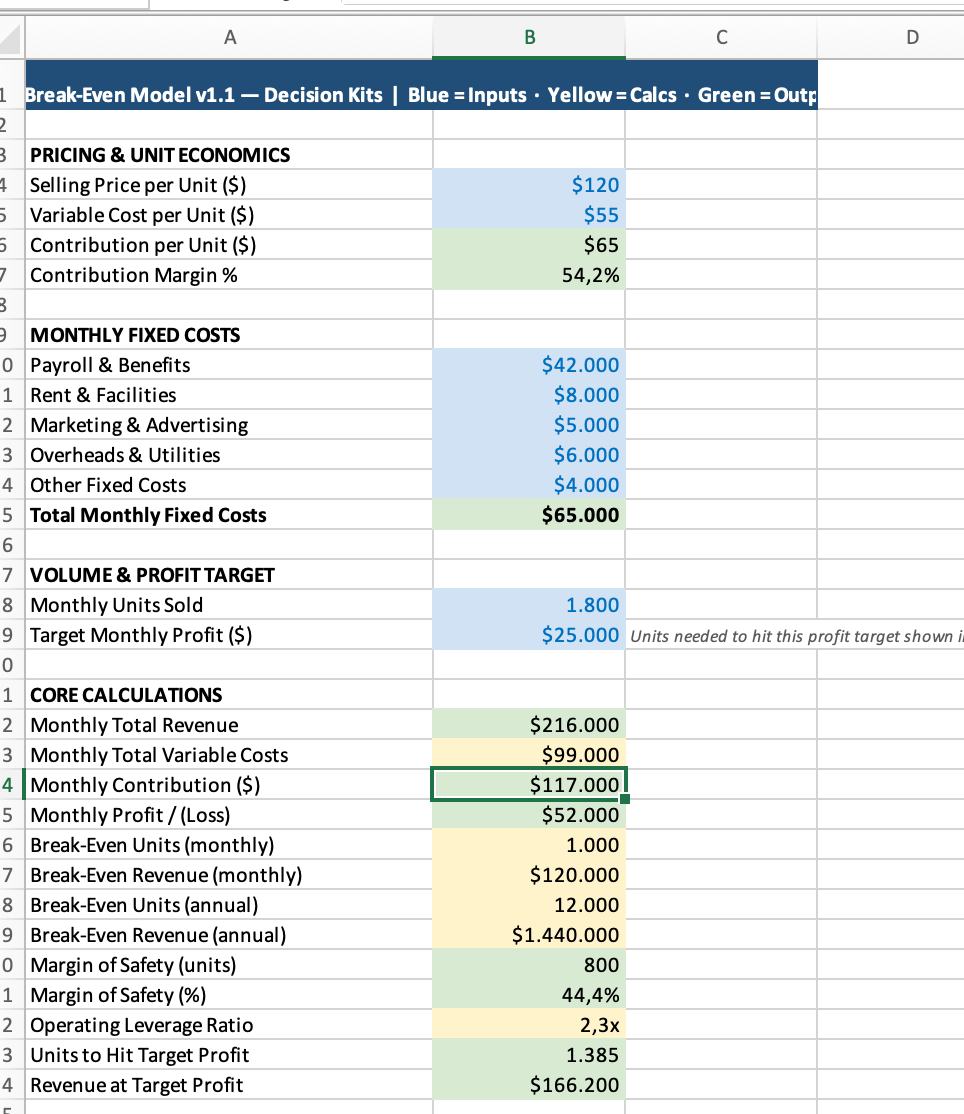Viewport: 964px width, 1114px height.
Task: Select the Variable Cost per Unit cell
Action: coord(528,215)
